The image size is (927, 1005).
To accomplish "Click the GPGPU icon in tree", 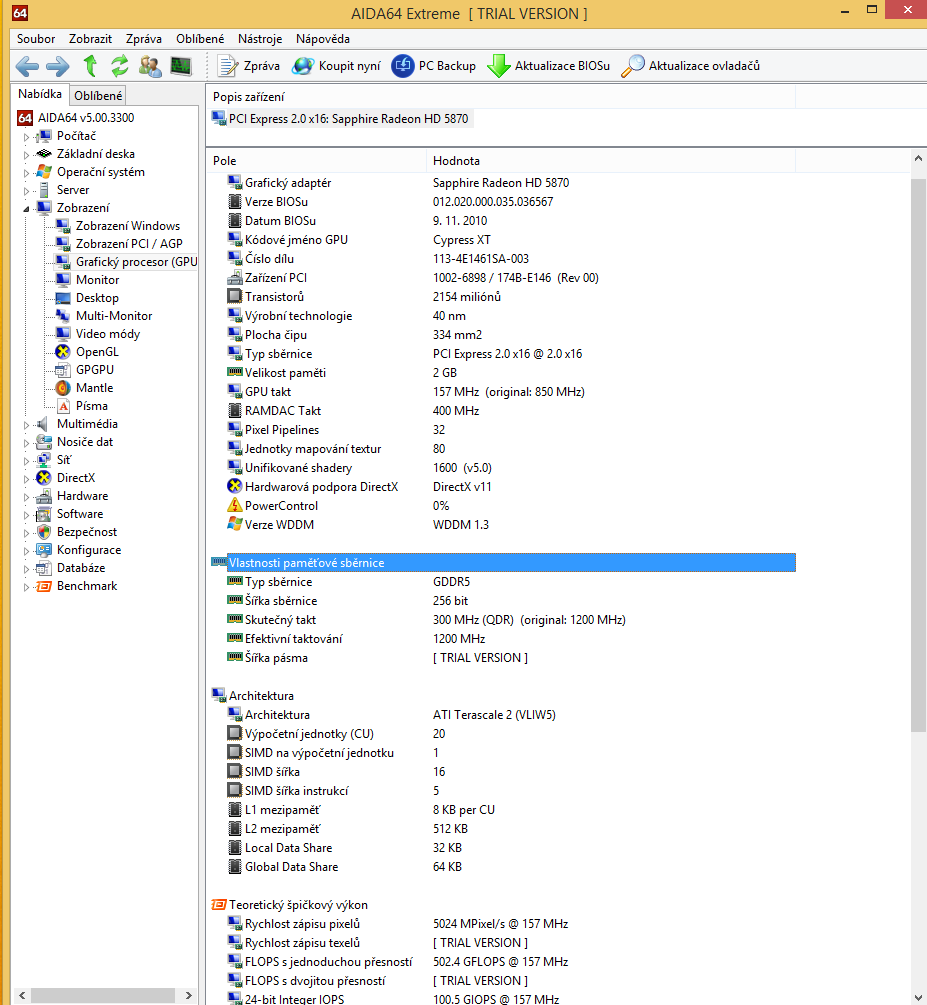I will point(62,370).
